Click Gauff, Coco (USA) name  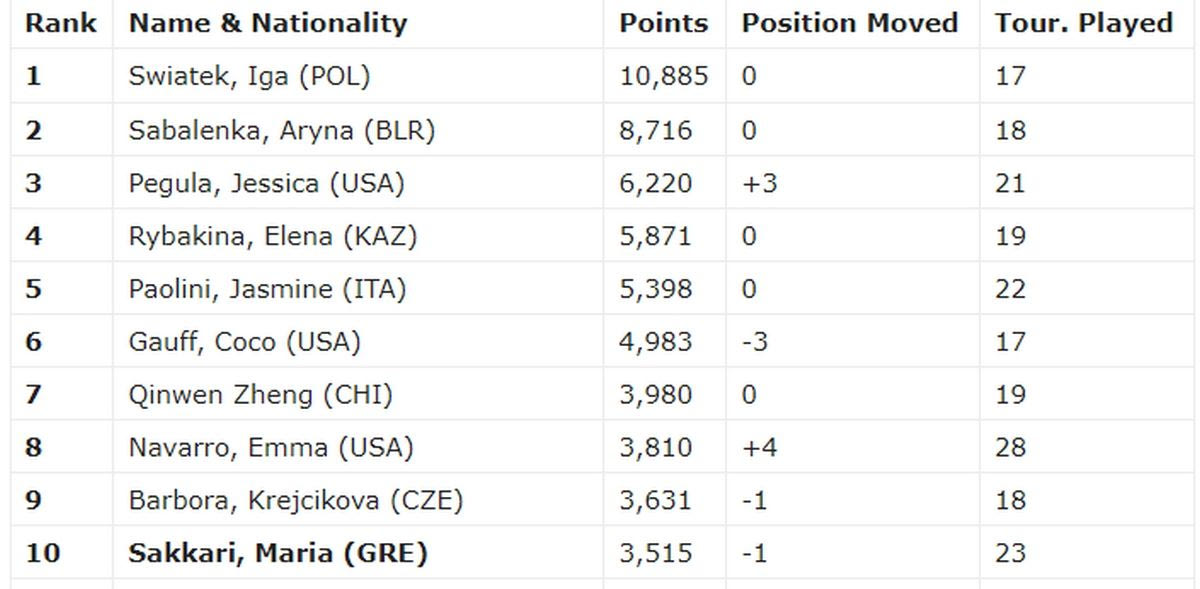[244, 342]
